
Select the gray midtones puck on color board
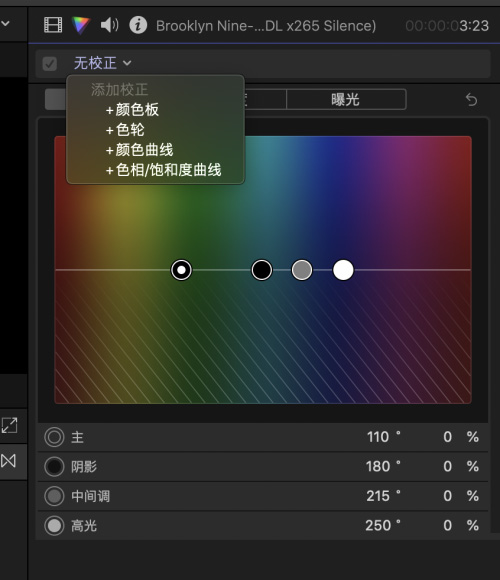pyautogui.click(x=302, y=270)
